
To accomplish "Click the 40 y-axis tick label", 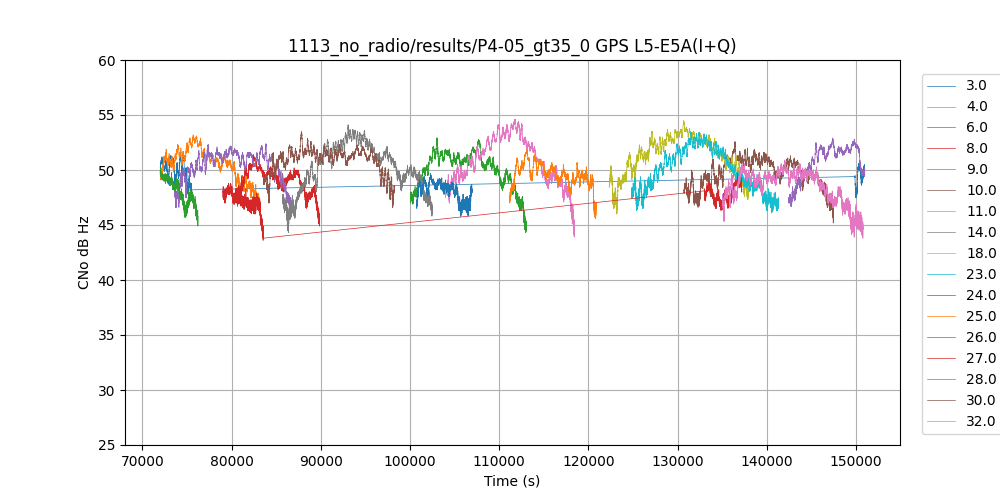I will (107, 280).
